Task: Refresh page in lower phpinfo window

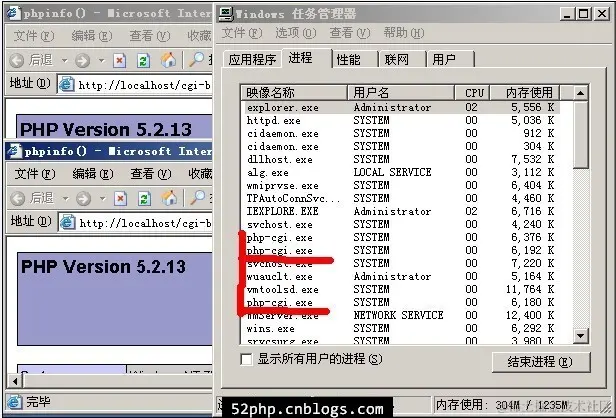Action: click(x=144, y=198)
